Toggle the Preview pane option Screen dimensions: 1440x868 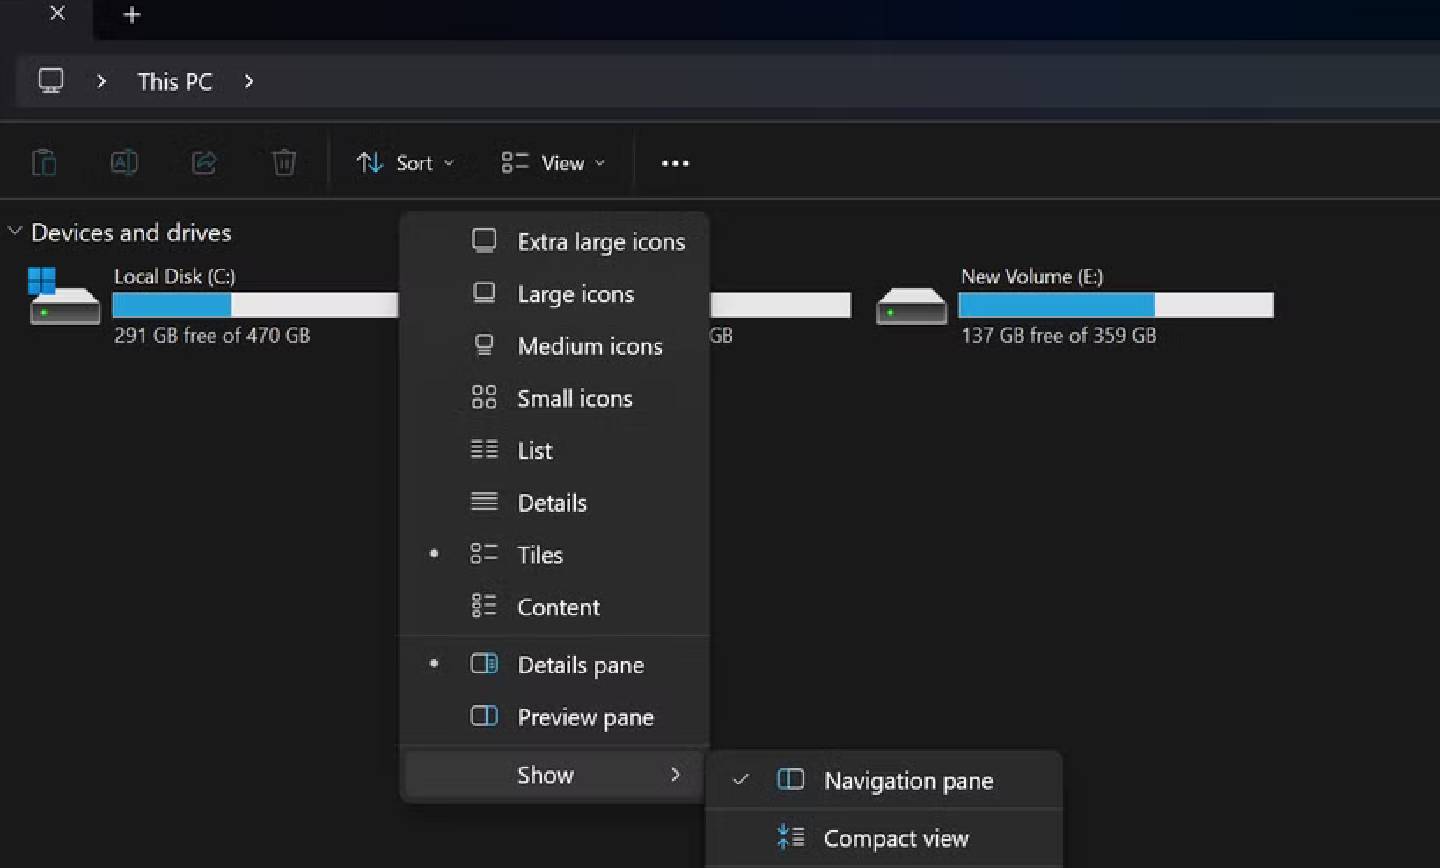click(555, 717)
